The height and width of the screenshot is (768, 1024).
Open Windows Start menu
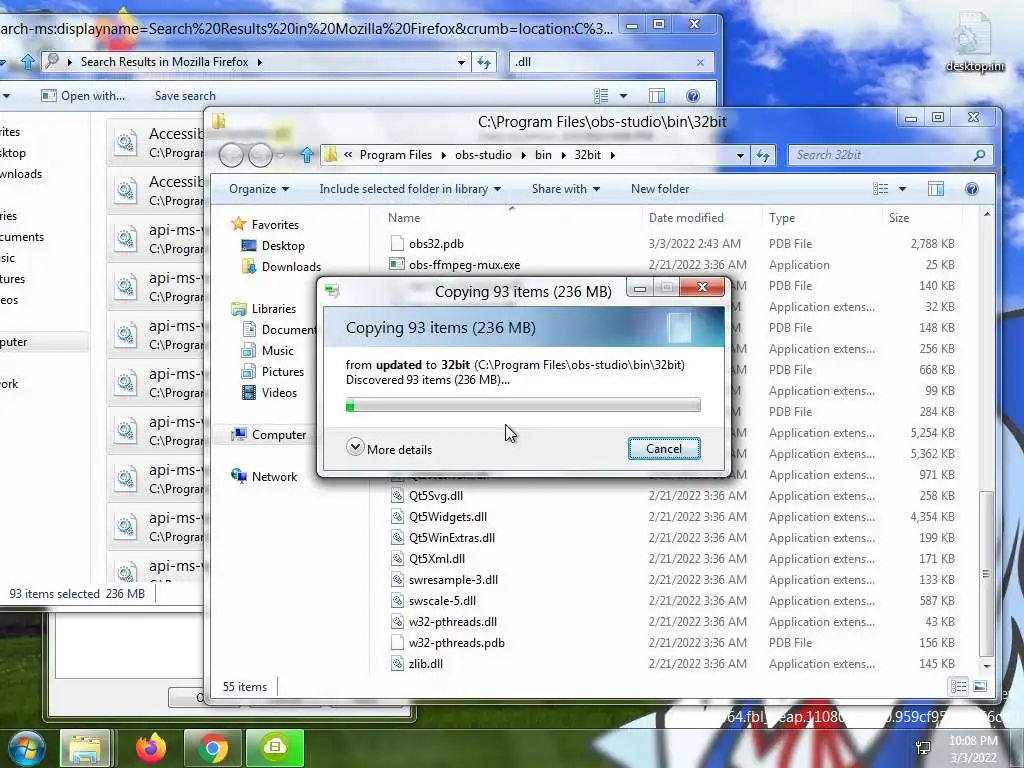pyautogui.click(x=26, y=748)
